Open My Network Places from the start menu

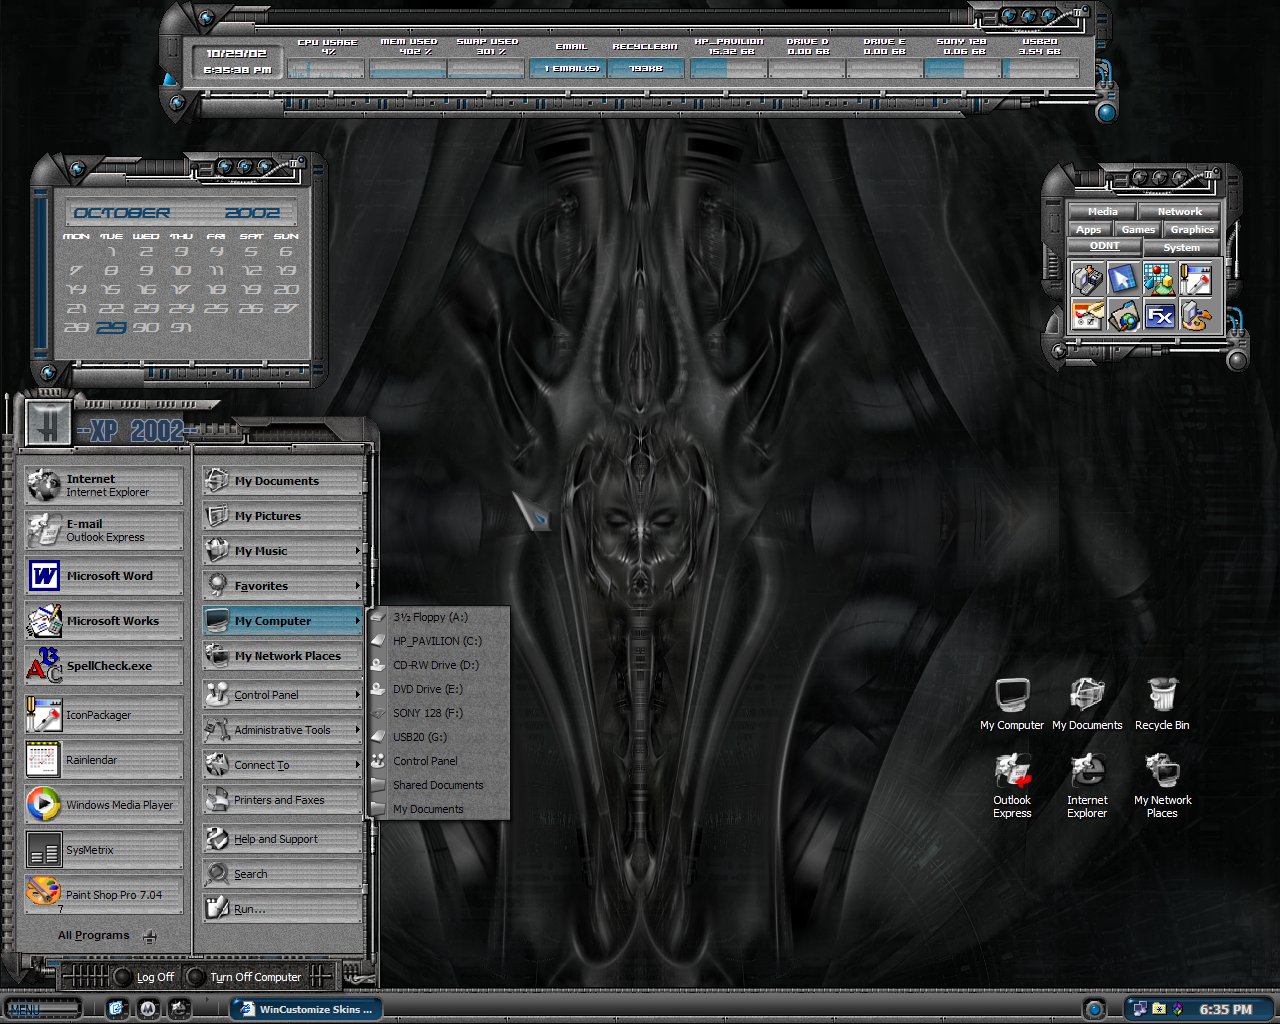click(282, 656)
